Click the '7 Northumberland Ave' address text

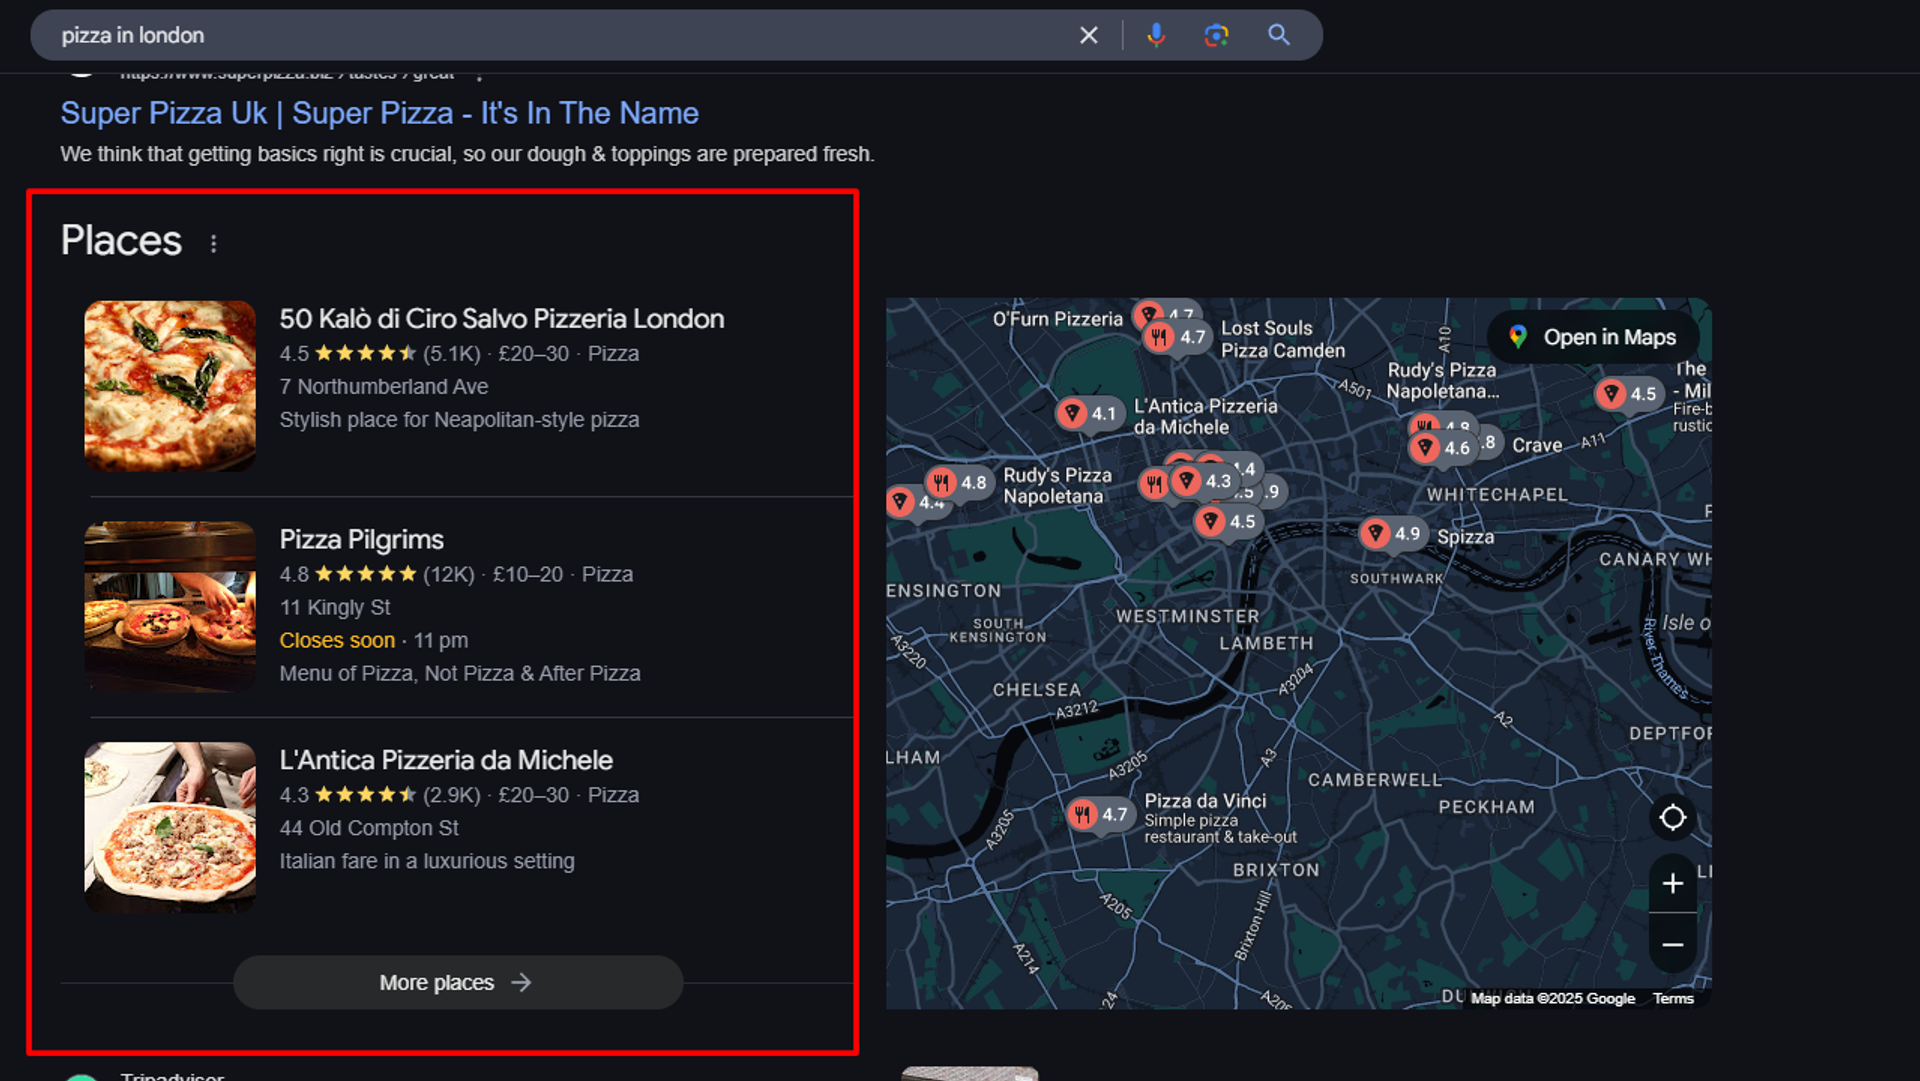384,387
